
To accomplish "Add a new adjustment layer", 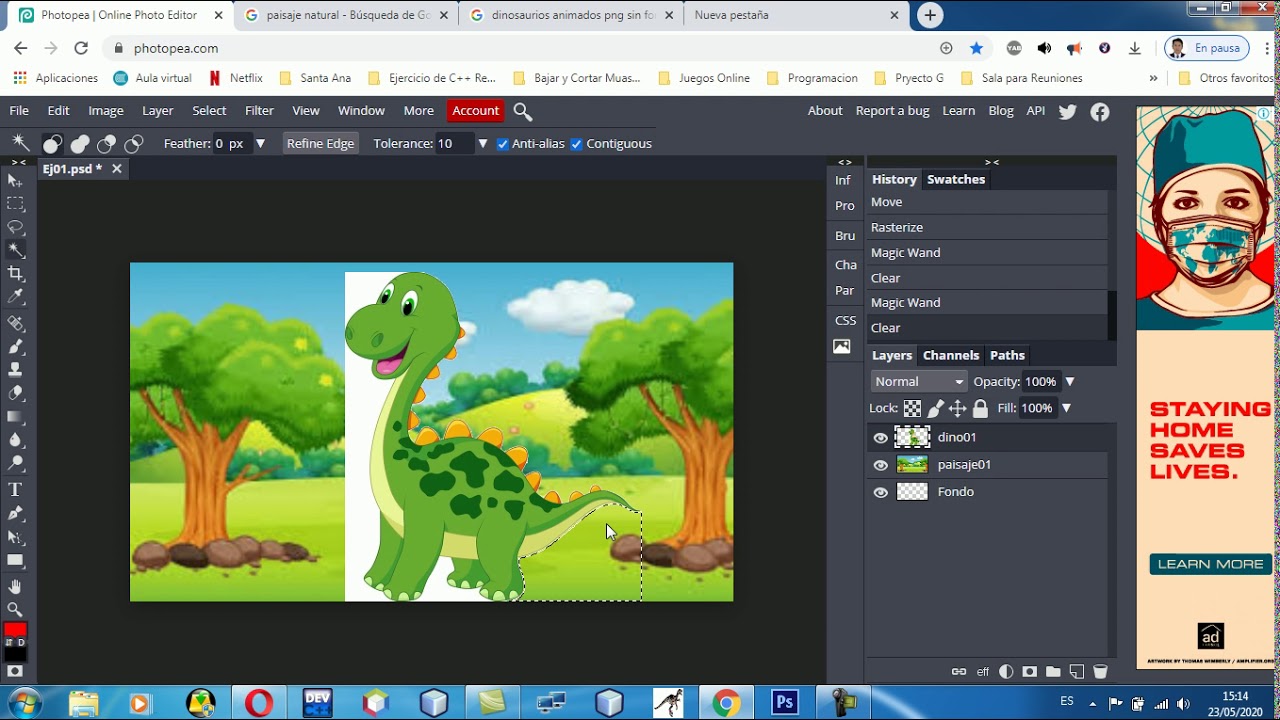I will click(1006, 672).
